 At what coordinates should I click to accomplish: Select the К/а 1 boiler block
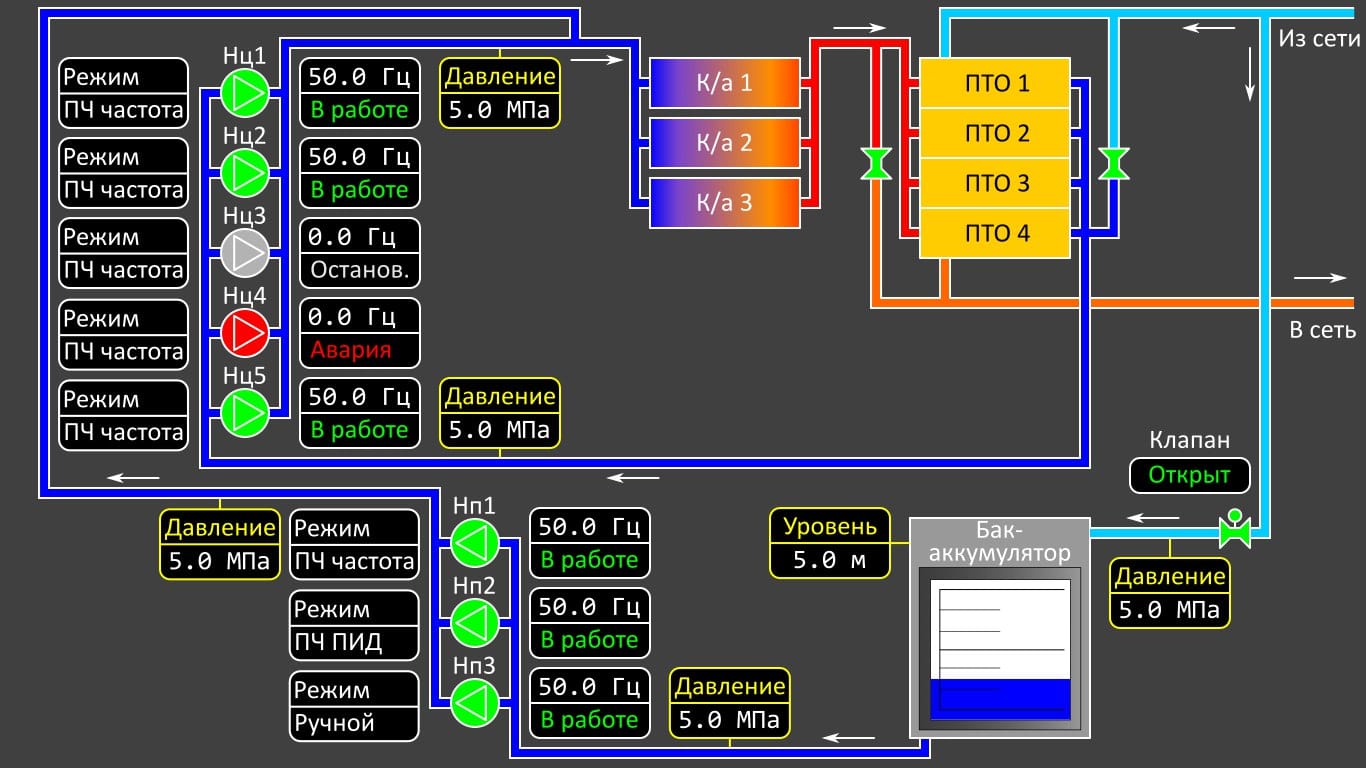[725, 82]
